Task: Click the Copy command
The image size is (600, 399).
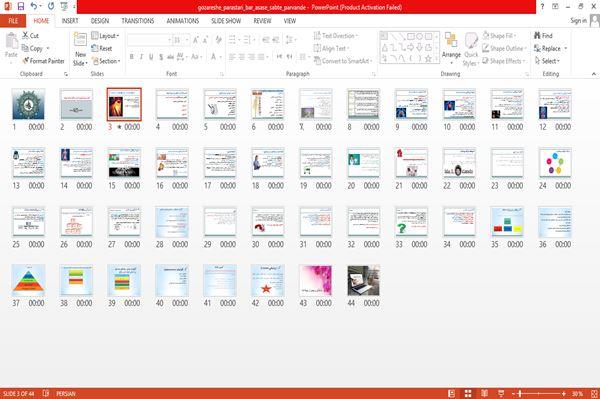Action: coord(32,48)
